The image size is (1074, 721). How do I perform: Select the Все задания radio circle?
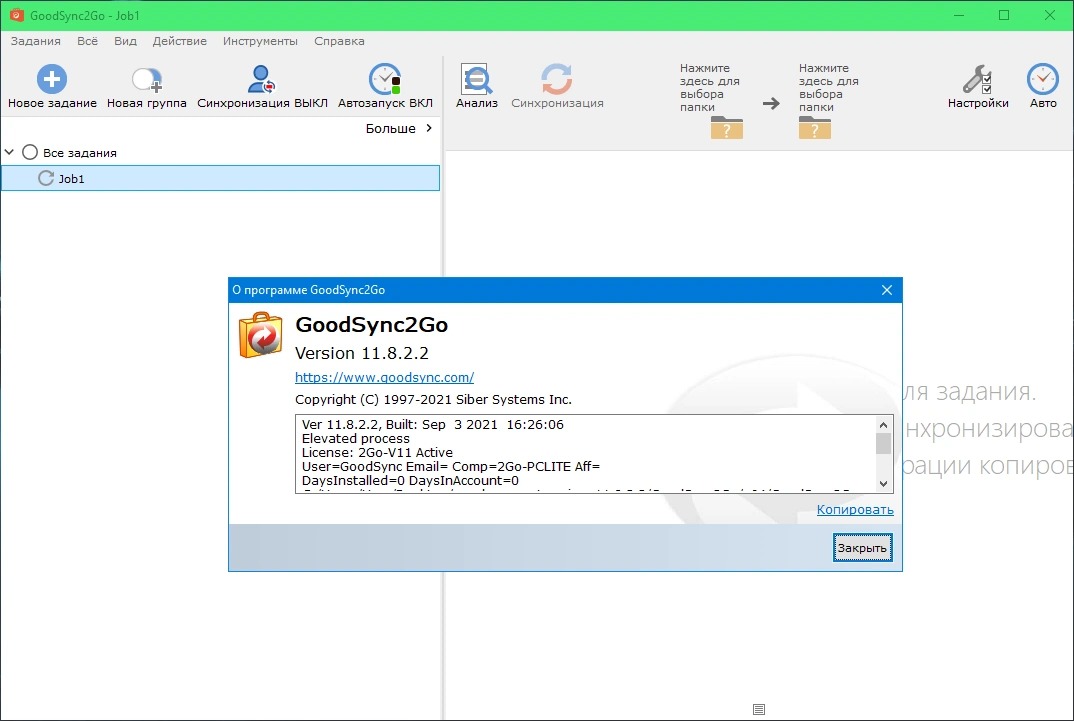[x=29, y=152]
